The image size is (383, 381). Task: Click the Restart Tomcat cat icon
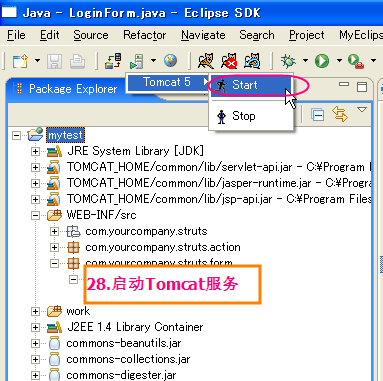[x=252, y=61]
